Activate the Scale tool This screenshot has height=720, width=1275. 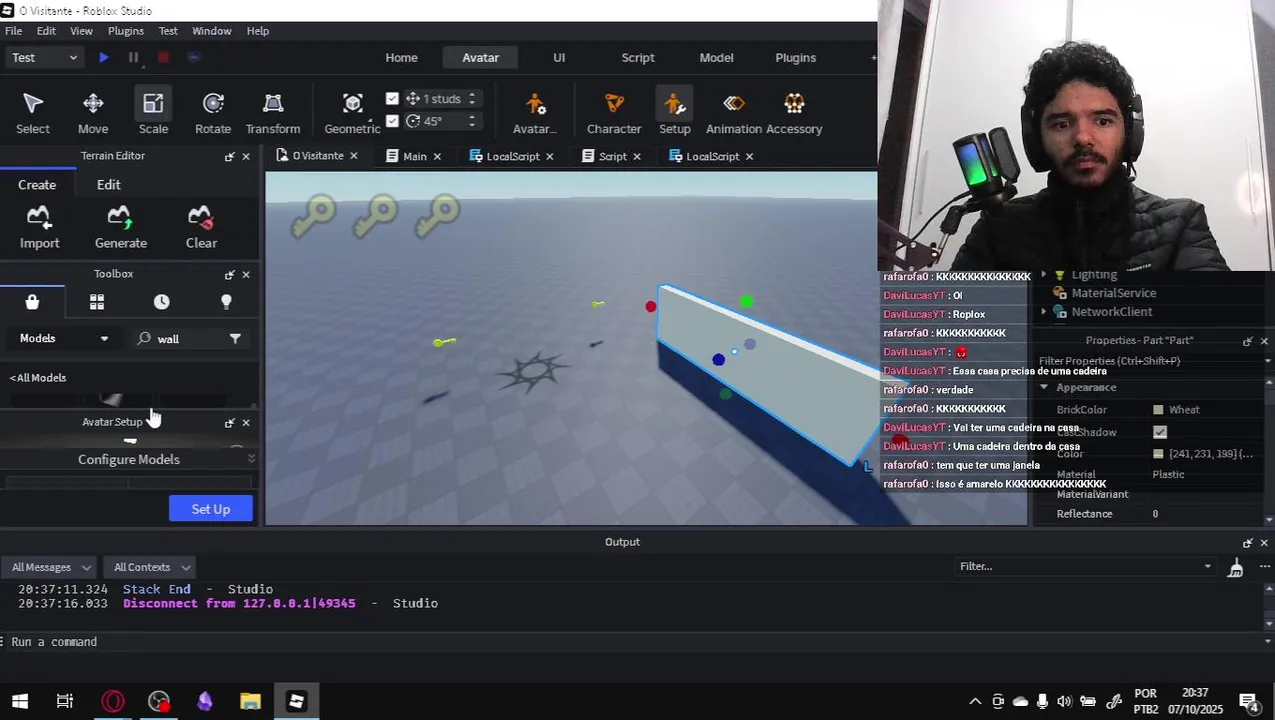point(153,113)
